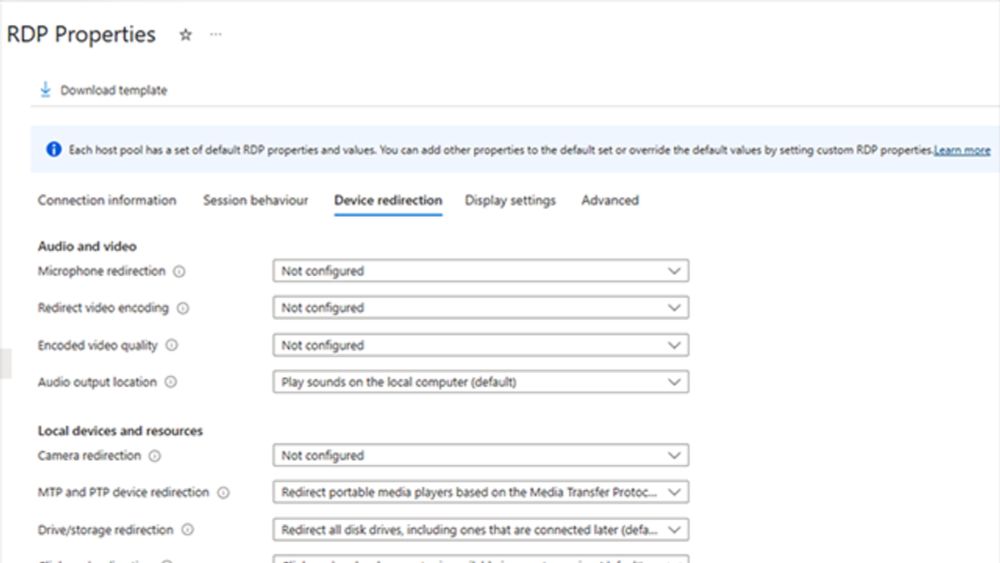The height and width of the screenshot is (563, 1000).
Task: Switch to the Advanced tab
Action: click(610, 200)
